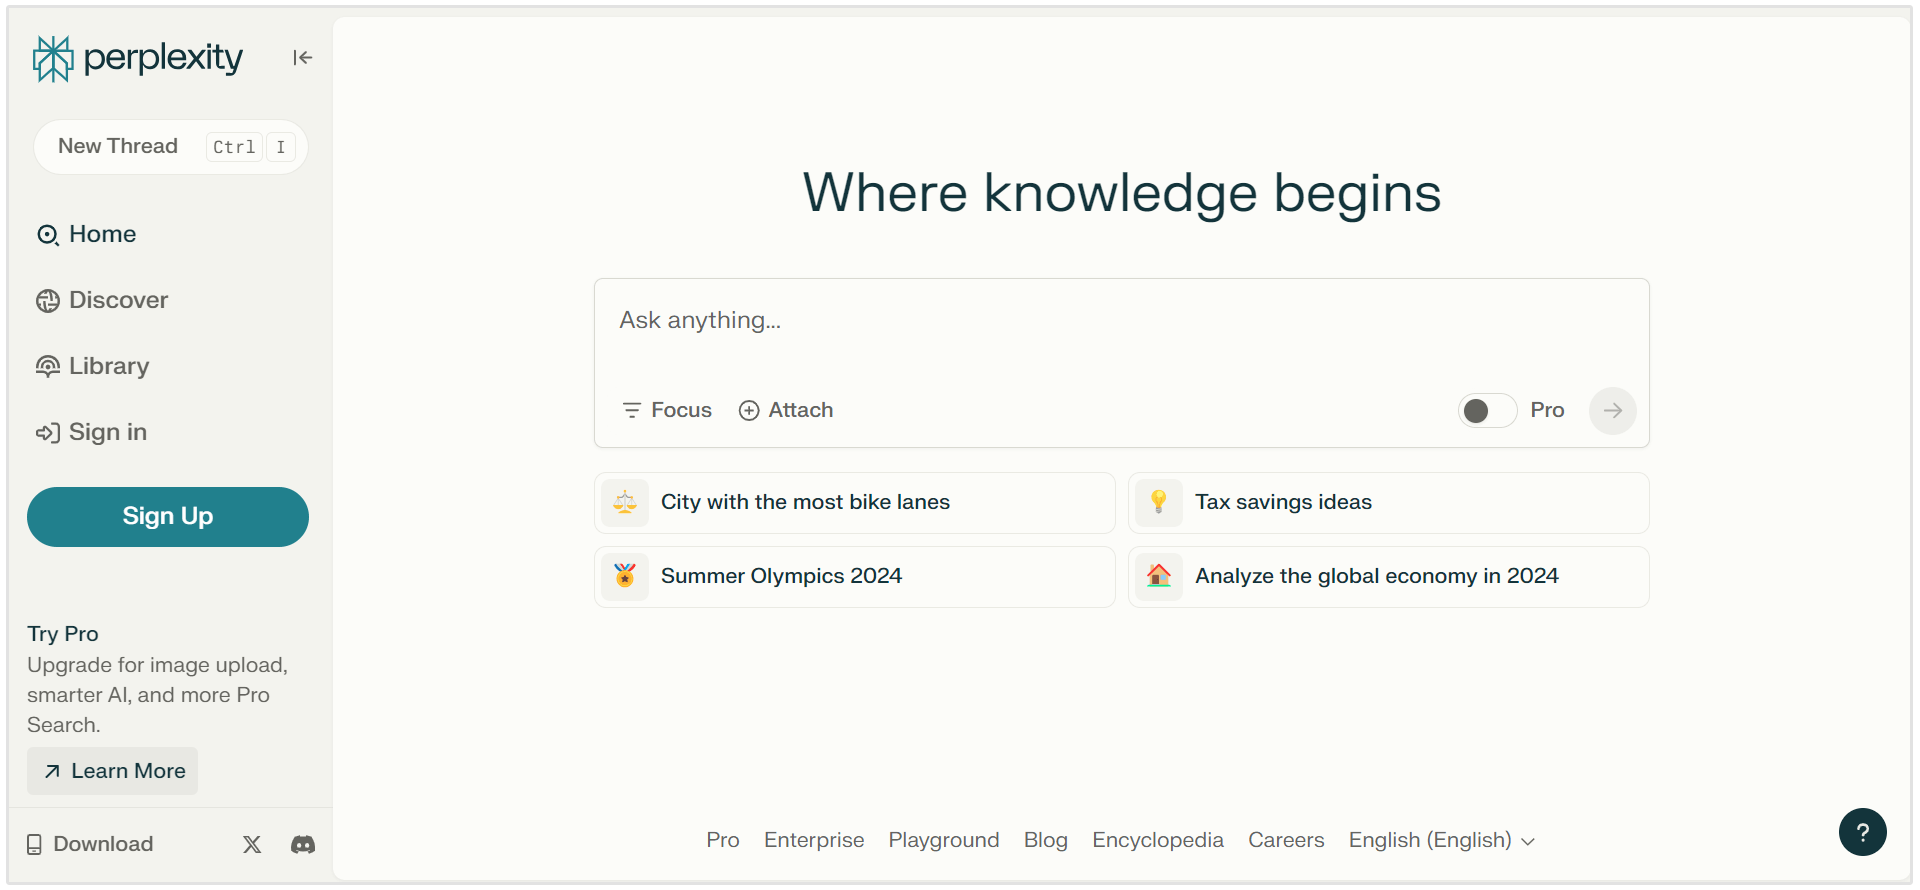1920x890 pixels.
Task: Open the Library section
Action: (108, 367)
